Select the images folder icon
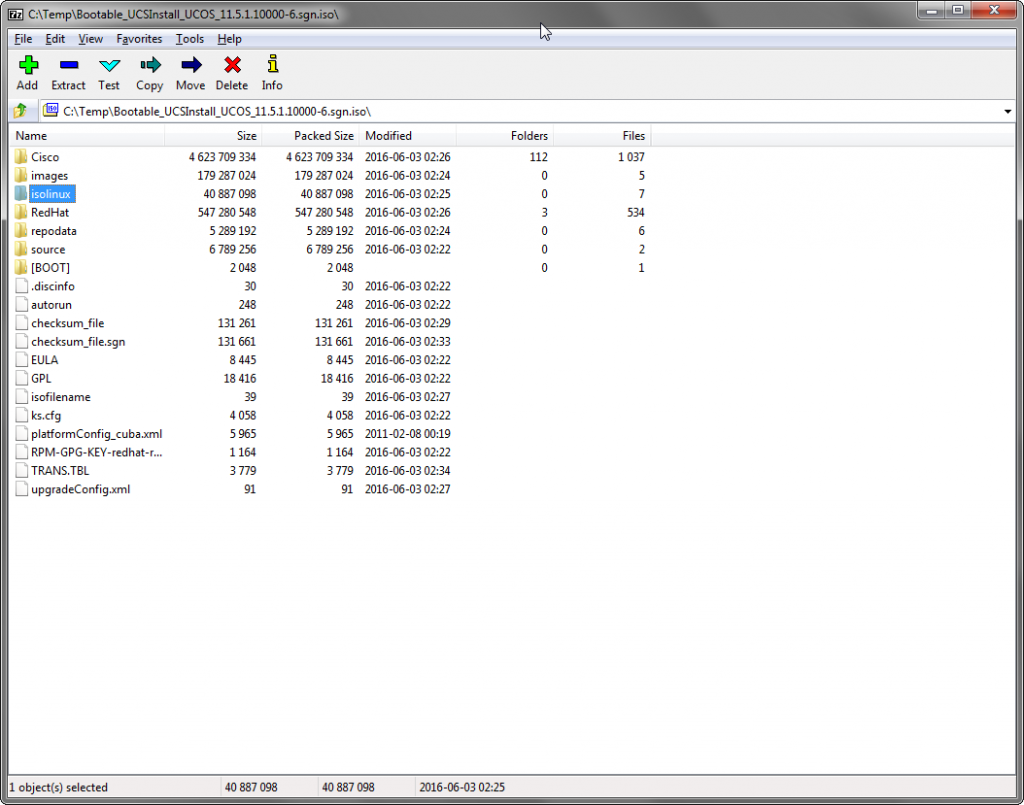Image resolution: width=1024 pixels, height=805 pixels. [21, 175]
